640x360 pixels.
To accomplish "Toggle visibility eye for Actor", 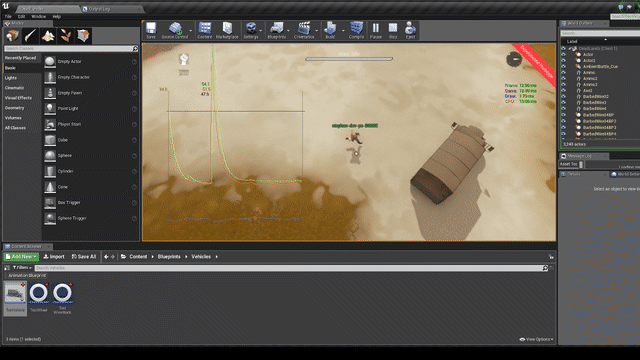I will [564, 54].
